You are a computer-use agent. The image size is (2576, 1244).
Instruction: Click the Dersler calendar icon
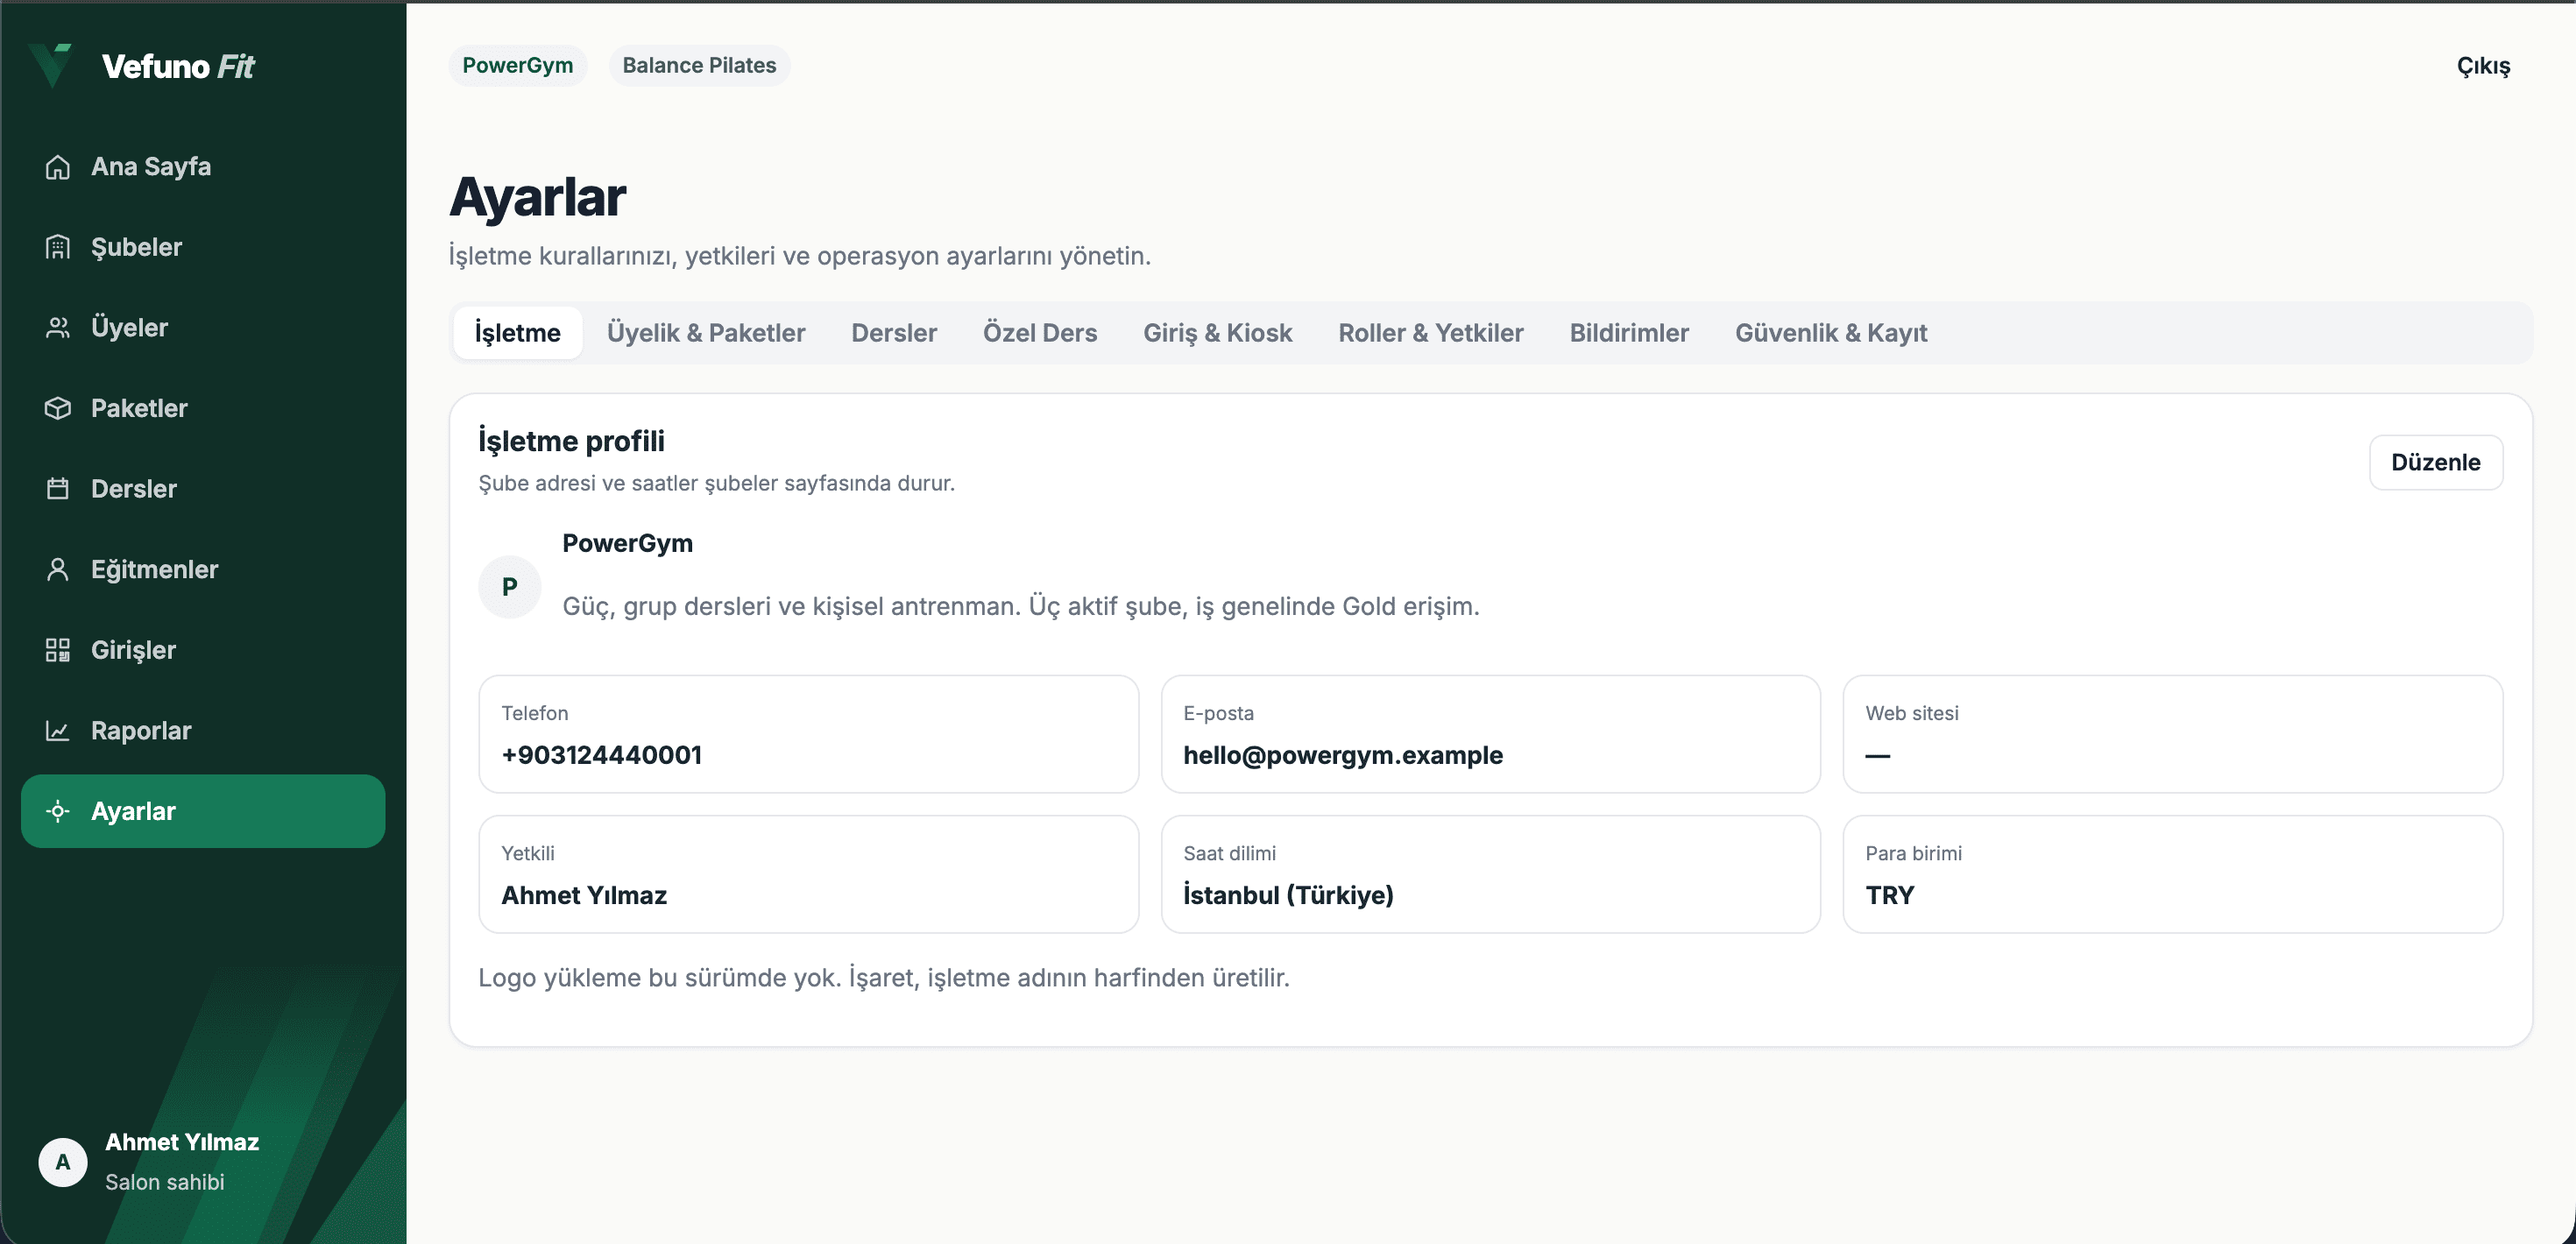58,489
